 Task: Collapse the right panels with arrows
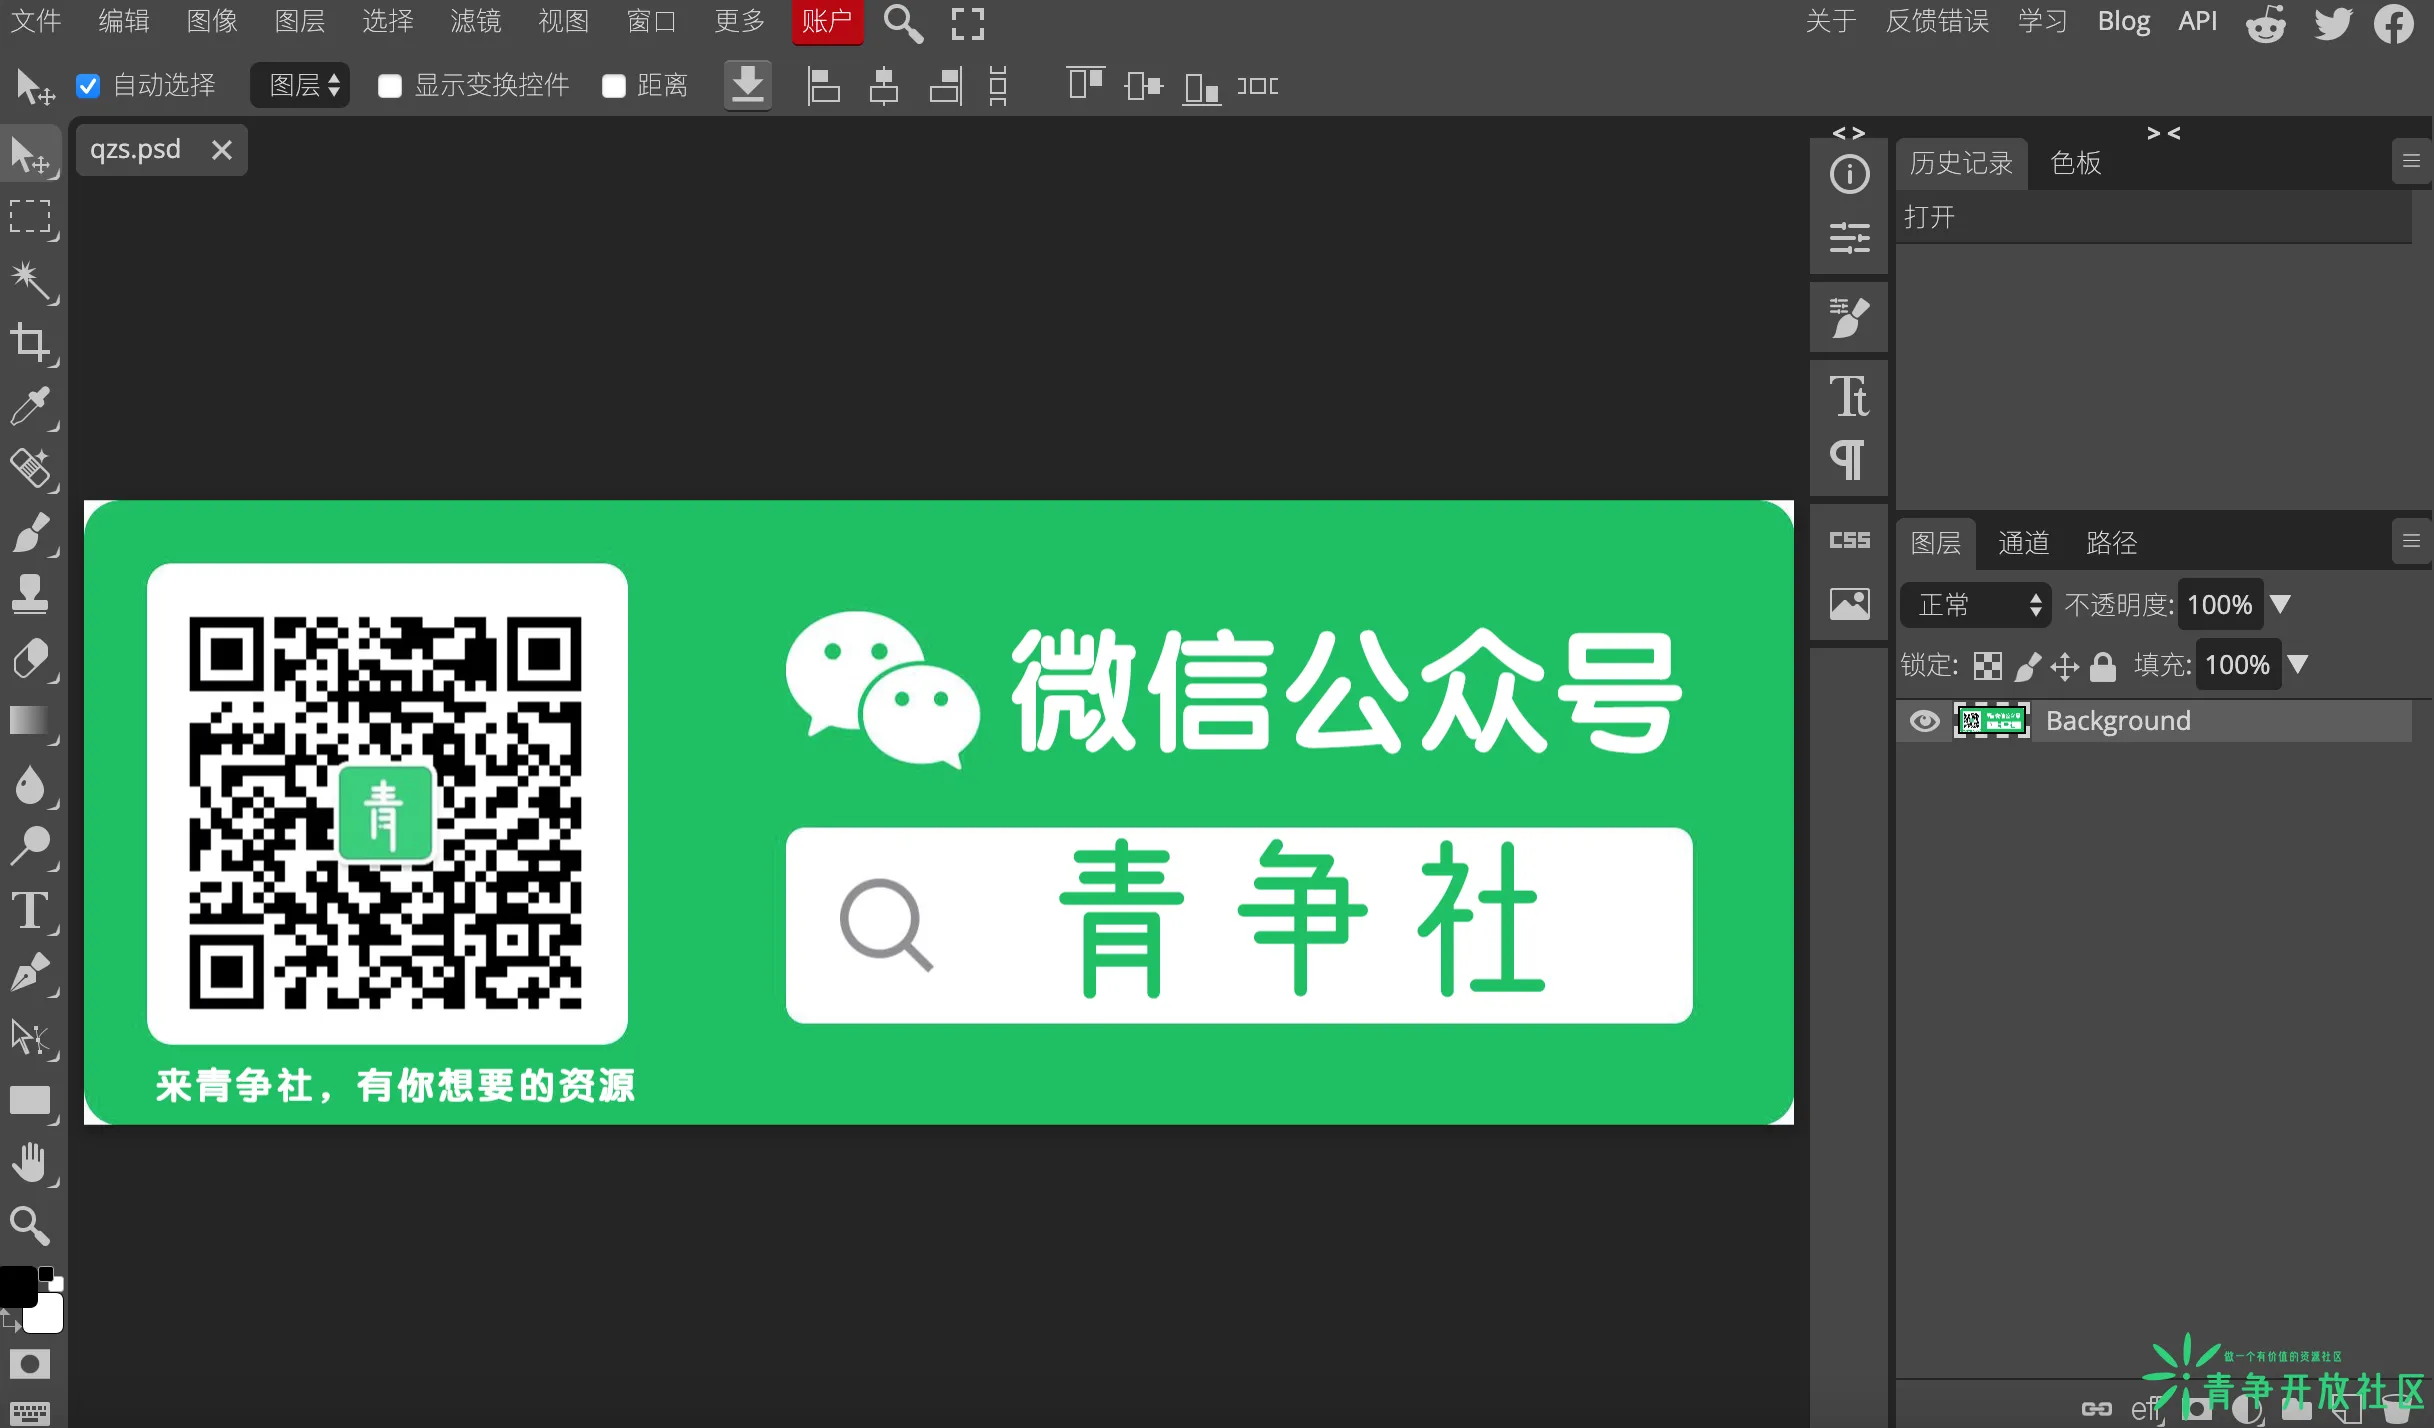point(2163,133)
